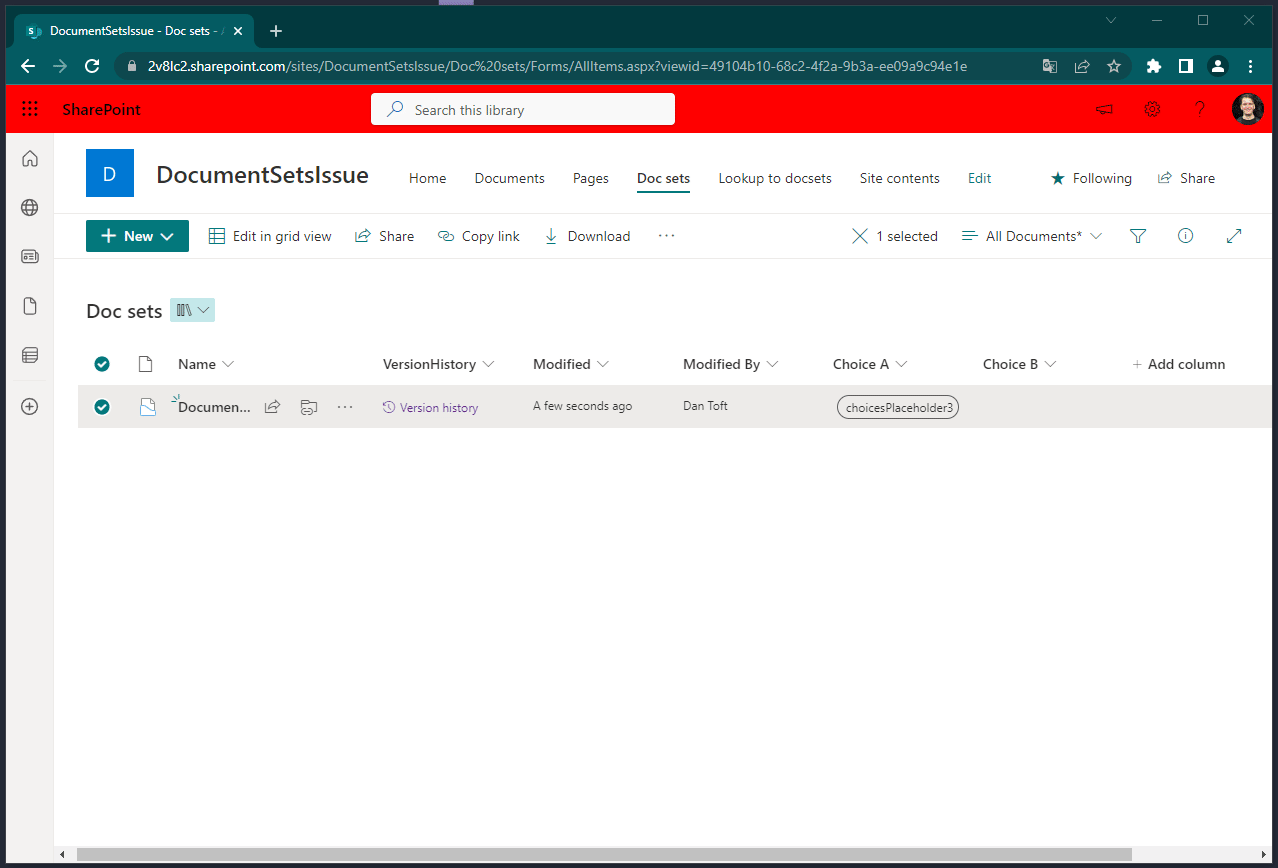Open My lists icon in left rail

click(x=30, y=354)
